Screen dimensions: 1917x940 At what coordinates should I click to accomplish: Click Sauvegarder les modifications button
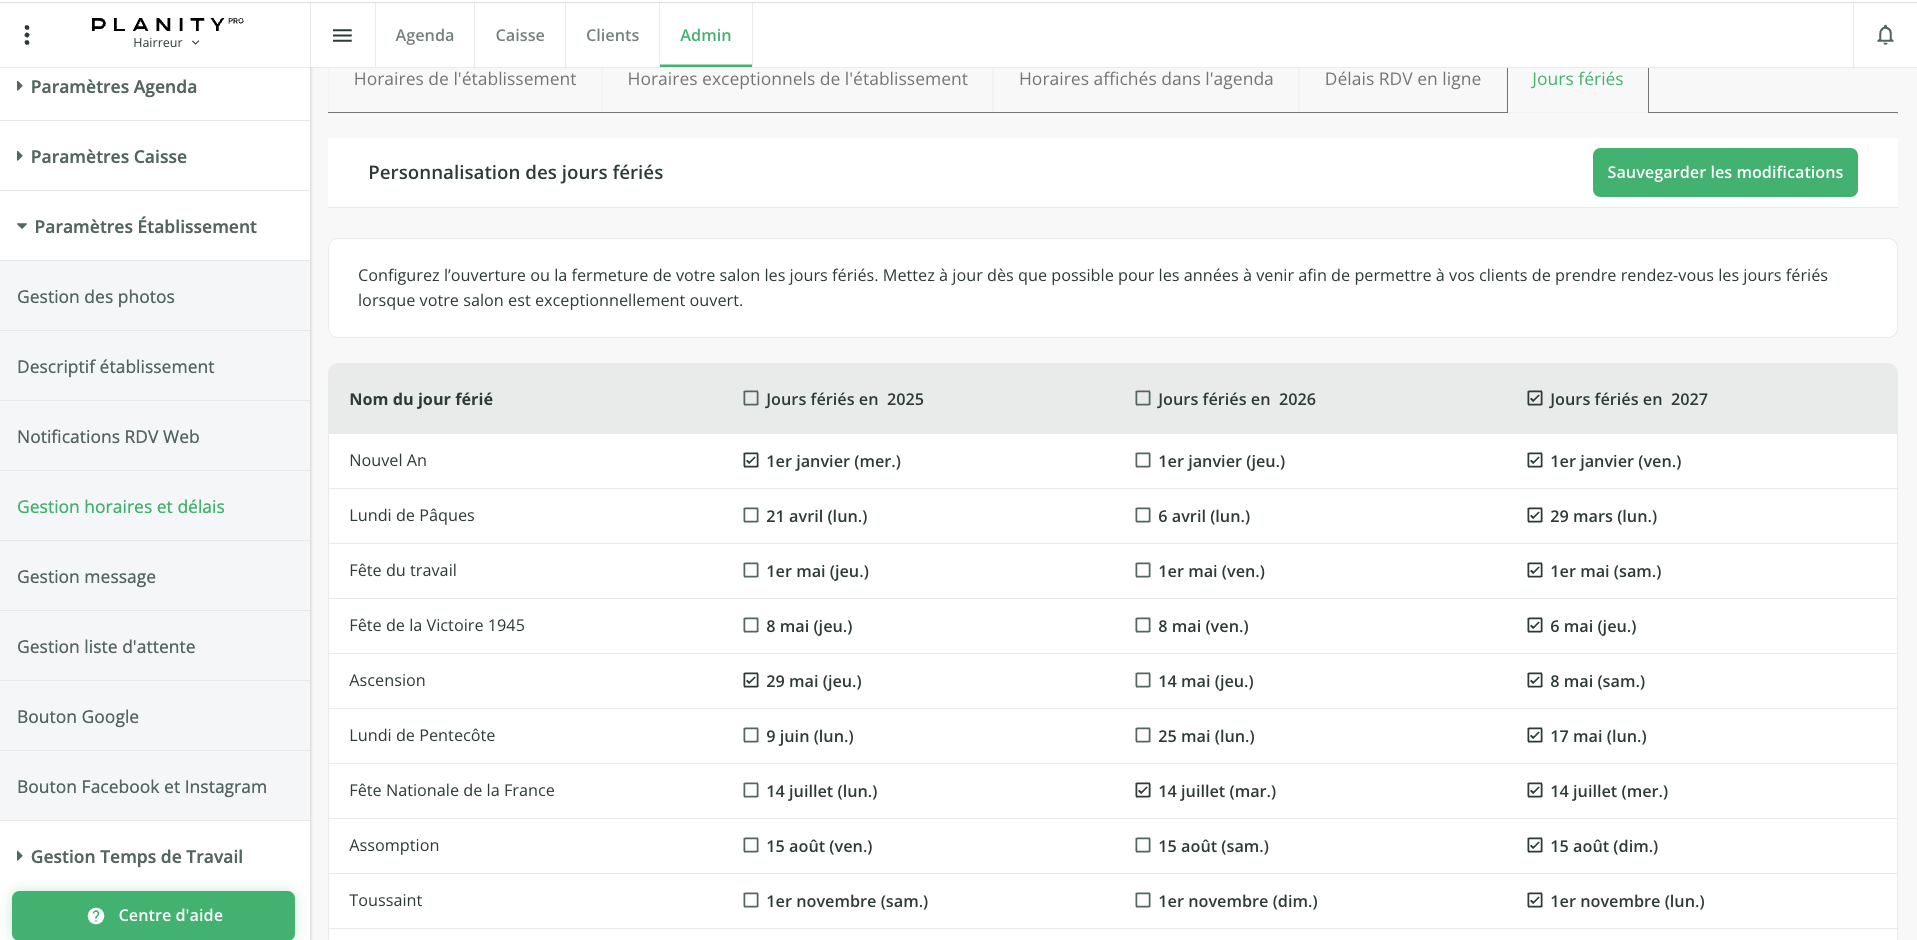[1724, 172]
